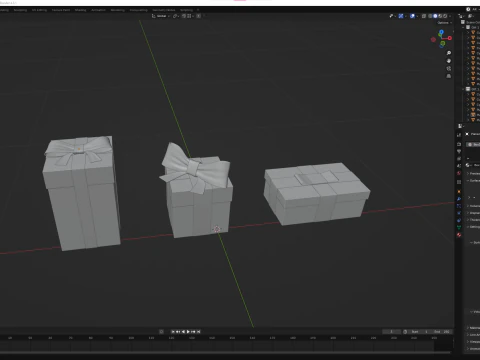The image size is (480, 360).
Task: Switch perspective/orthographic with the grid icon
Action: click(x=449, y=76)
